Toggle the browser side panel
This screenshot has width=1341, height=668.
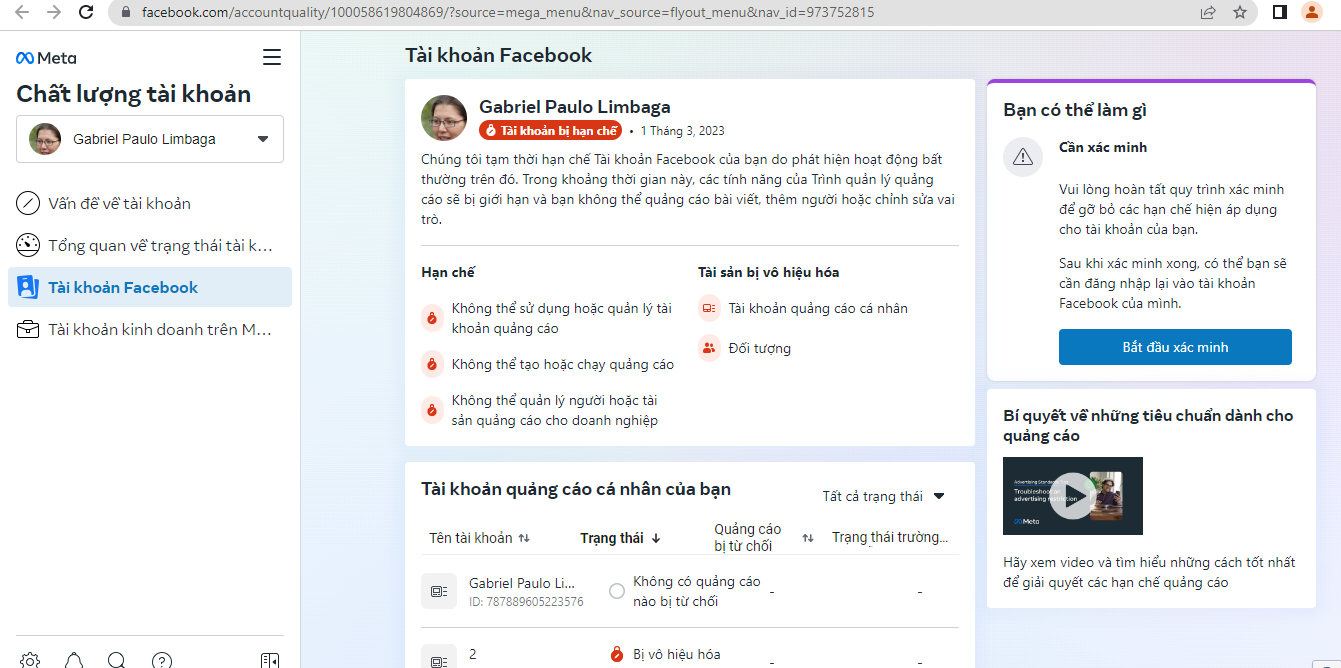click(x=1279, y=12)
